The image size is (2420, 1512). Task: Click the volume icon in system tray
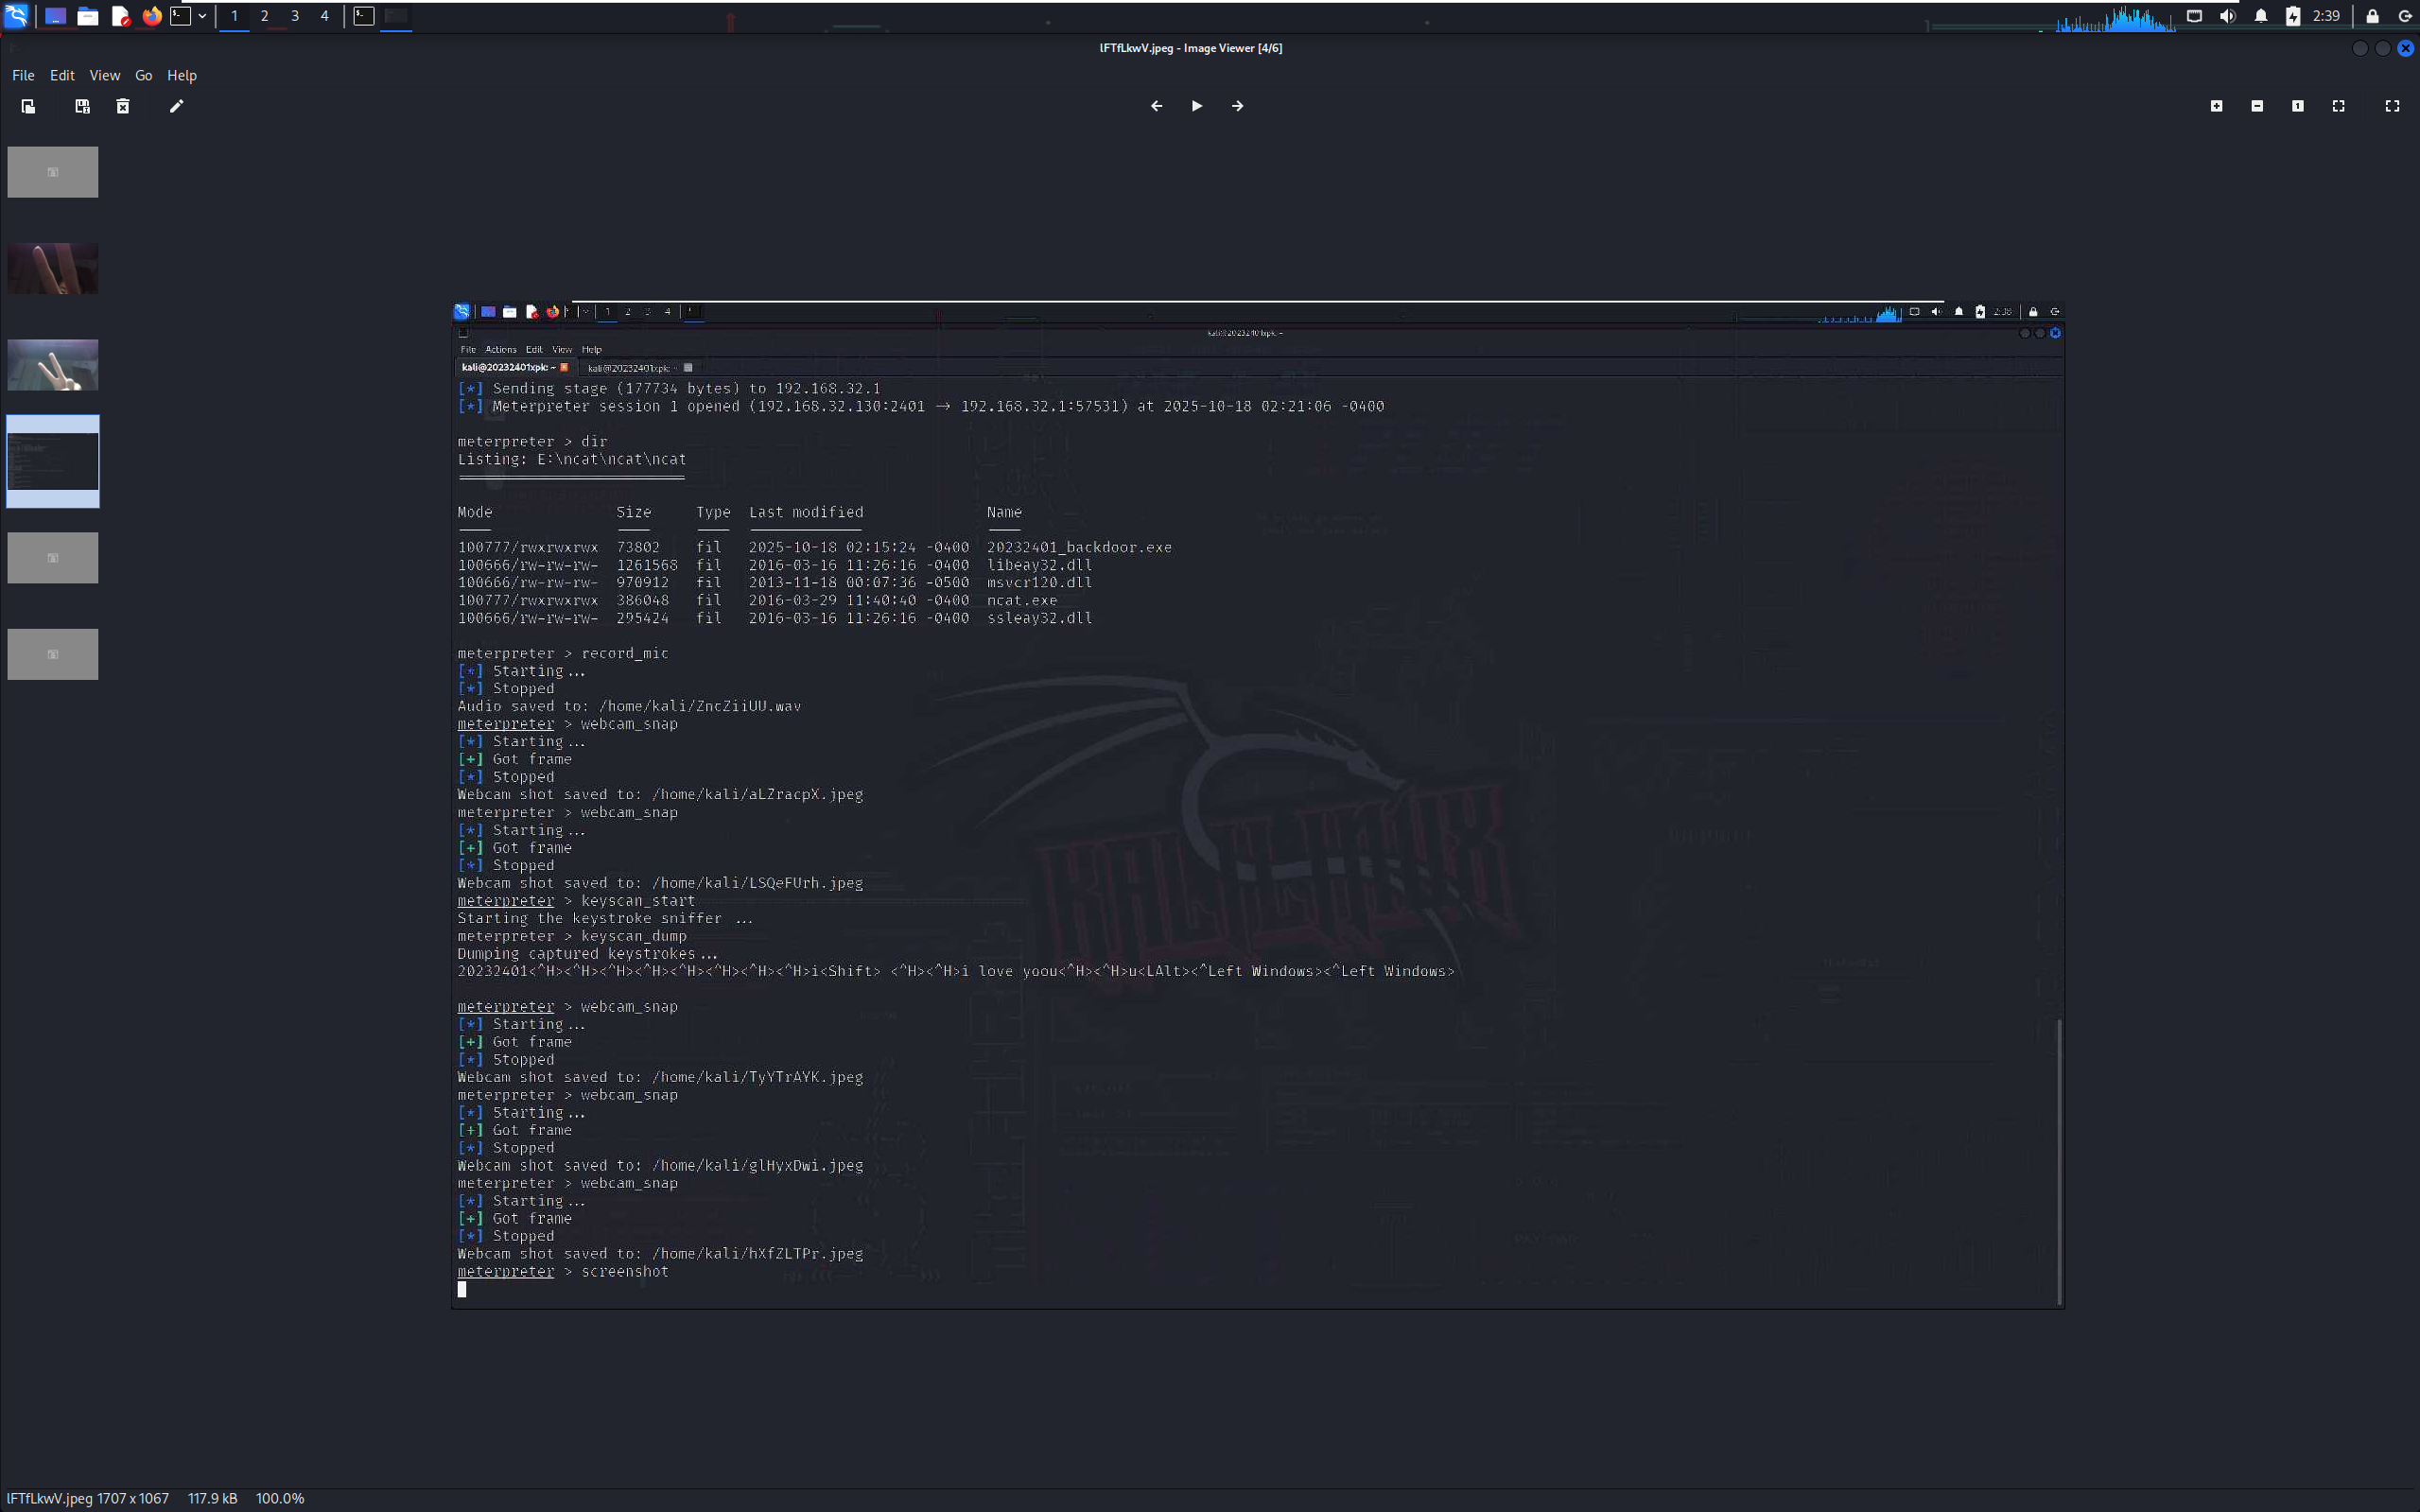coord(2227,16)
